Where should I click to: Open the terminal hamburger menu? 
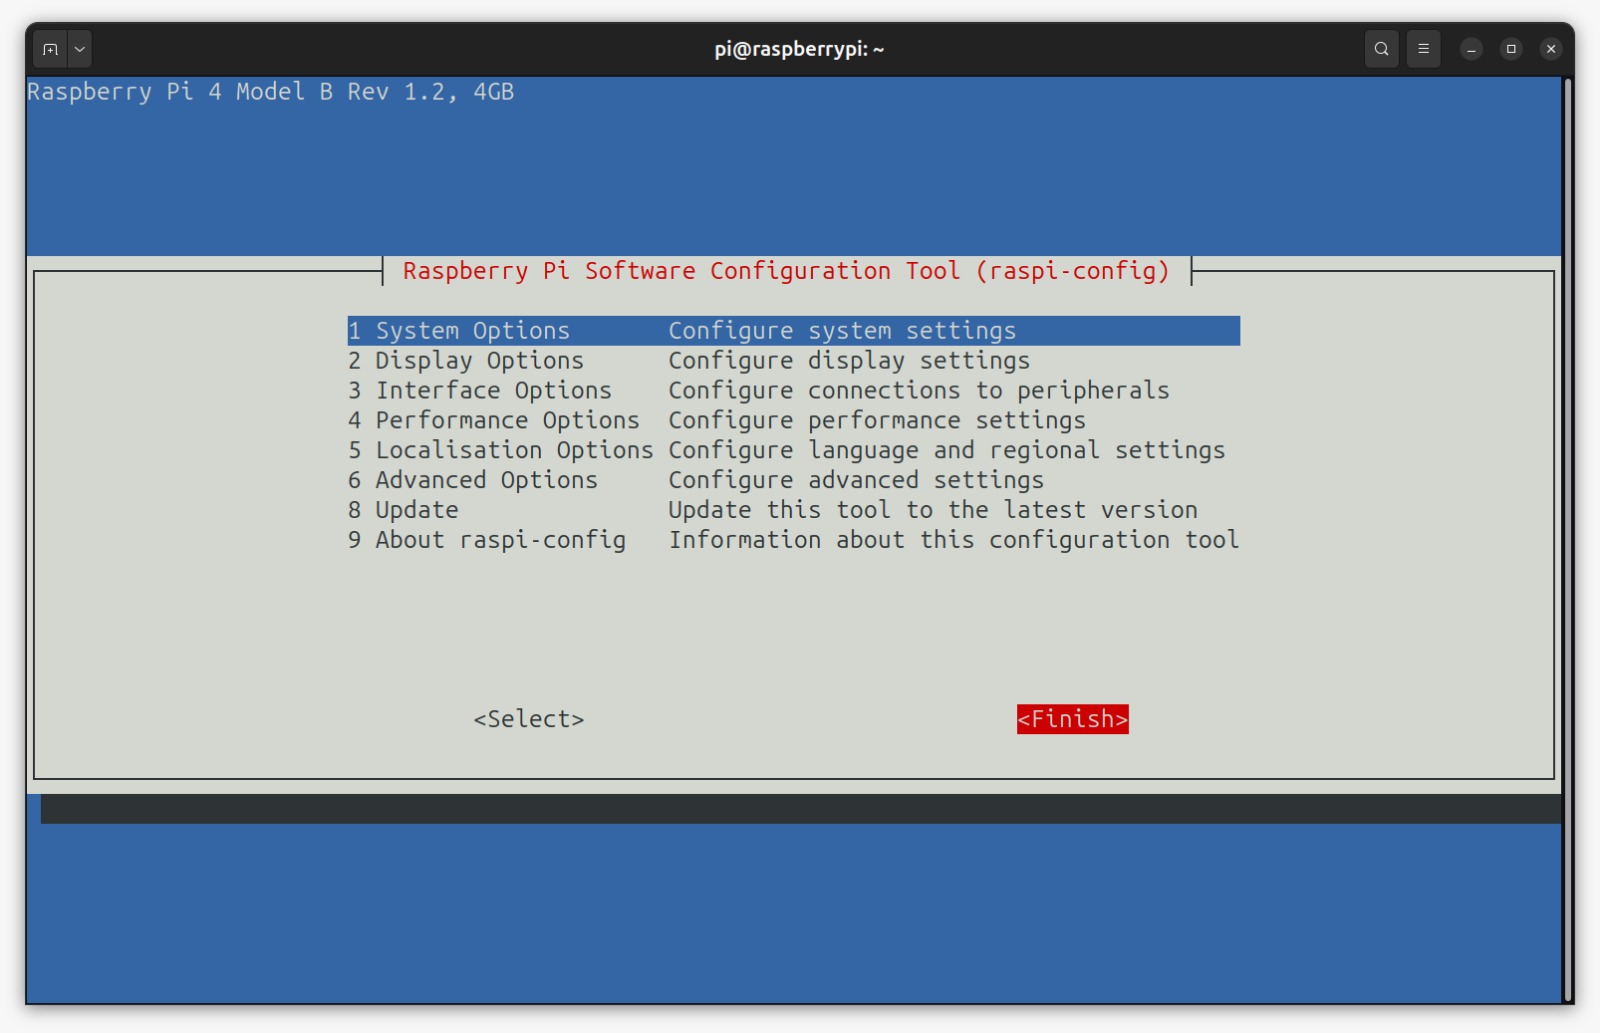1423,49
